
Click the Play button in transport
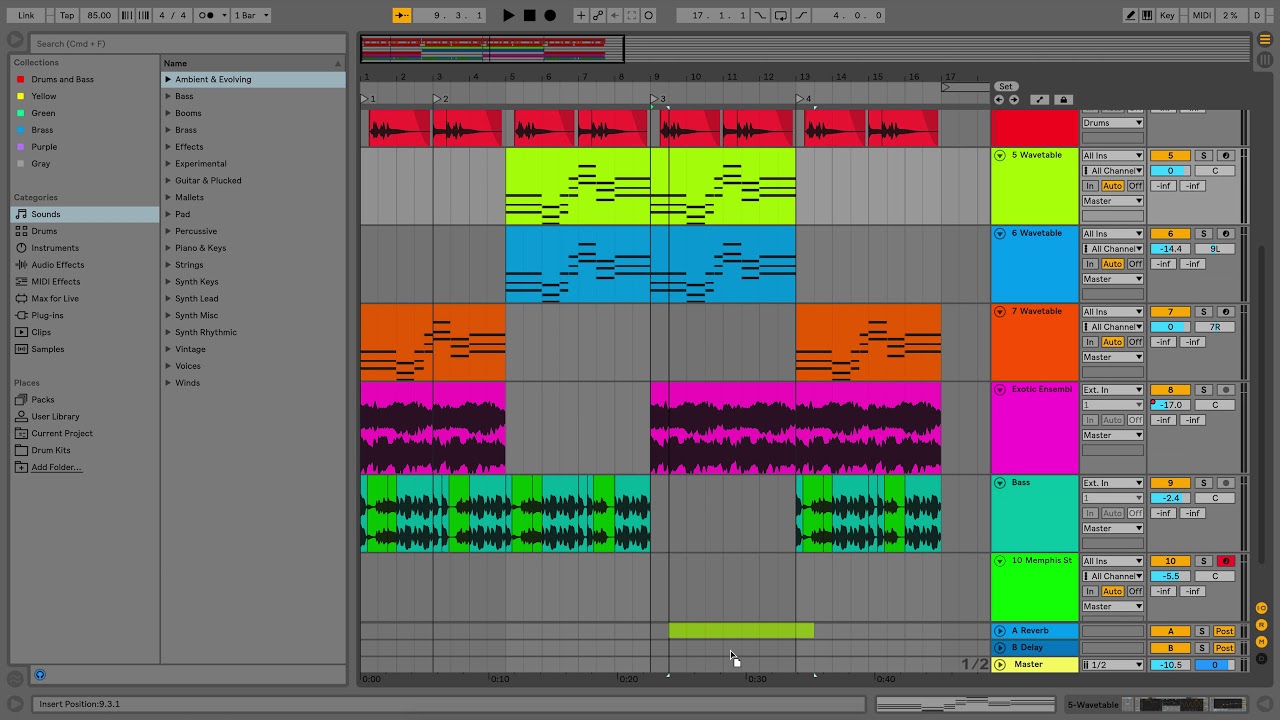pyautogui.click(x=508, y=15)
